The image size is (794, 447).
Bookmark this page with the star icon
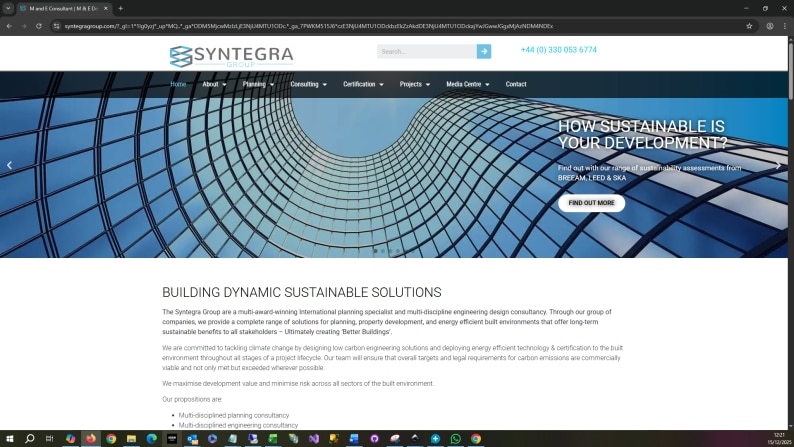(749, 26)
